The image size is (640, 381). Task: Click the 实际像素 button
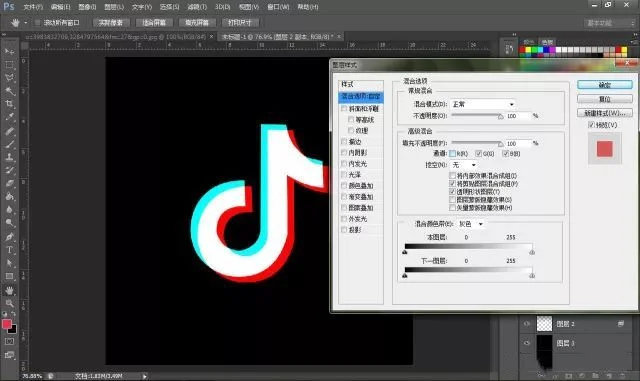(x=111, y=23)
